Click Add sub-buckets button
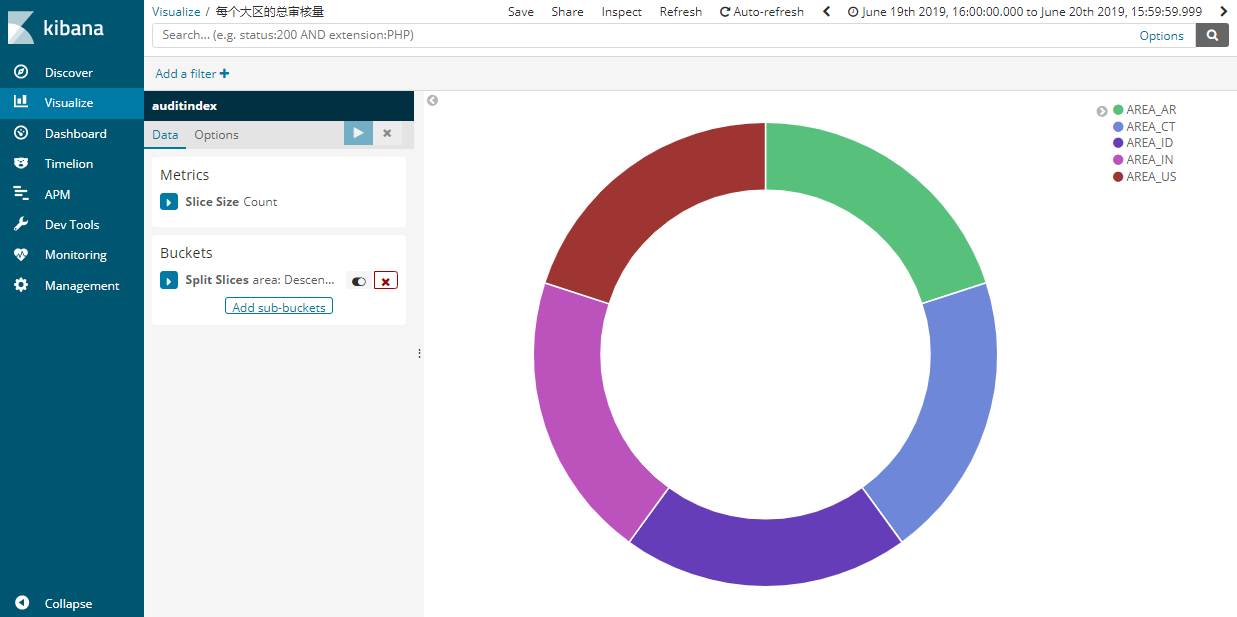Viewport: 1237px width, 617px height. [279, 307]
